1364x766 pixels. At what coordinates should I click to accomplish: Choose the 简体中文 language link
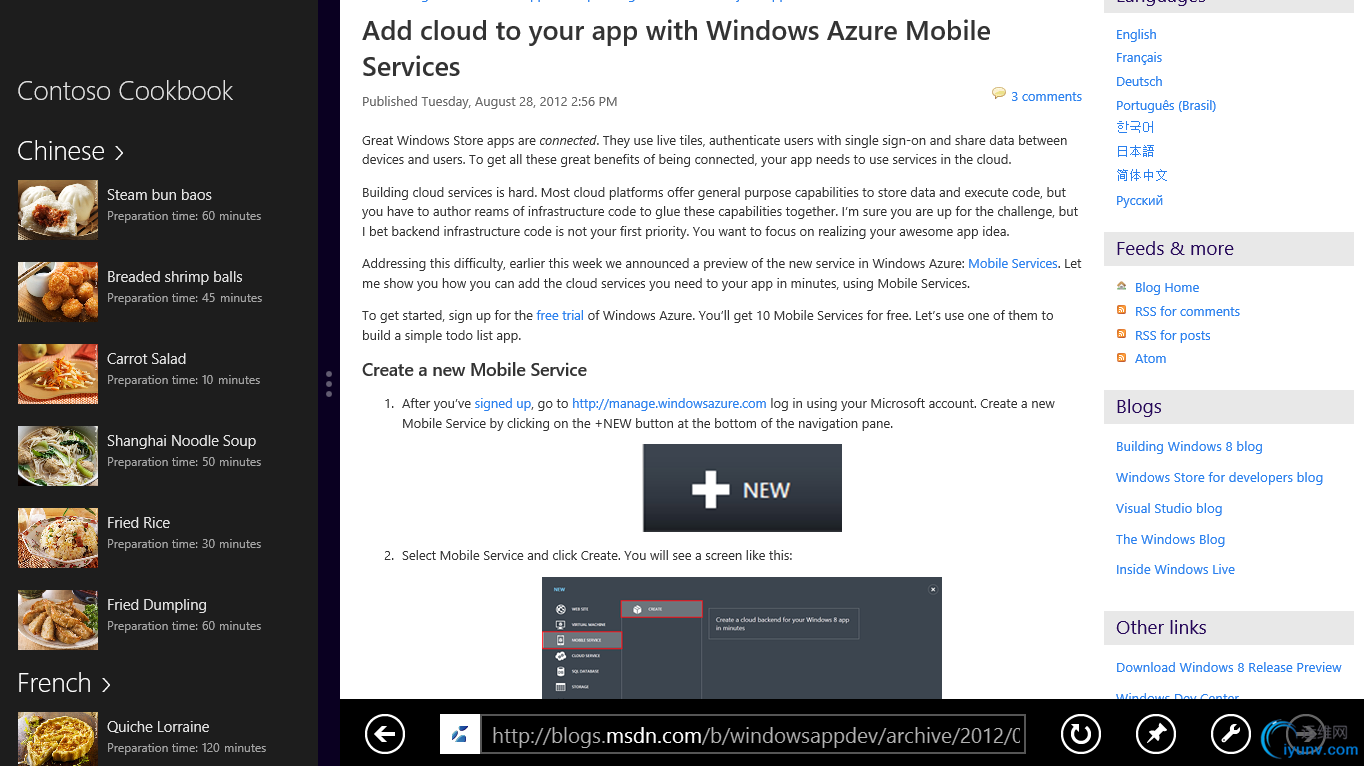pyautogui.click(x=1142, y=175)
